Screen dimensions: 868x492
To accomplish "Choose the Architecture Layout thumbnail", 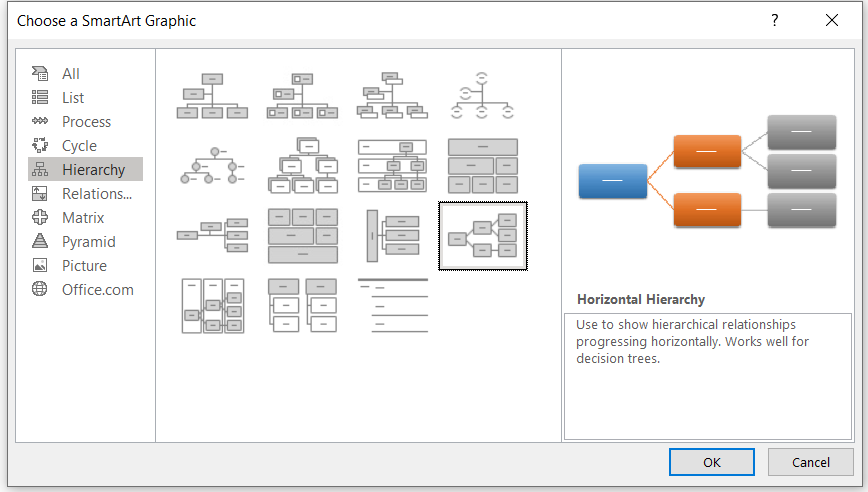I will pos(302,236).
